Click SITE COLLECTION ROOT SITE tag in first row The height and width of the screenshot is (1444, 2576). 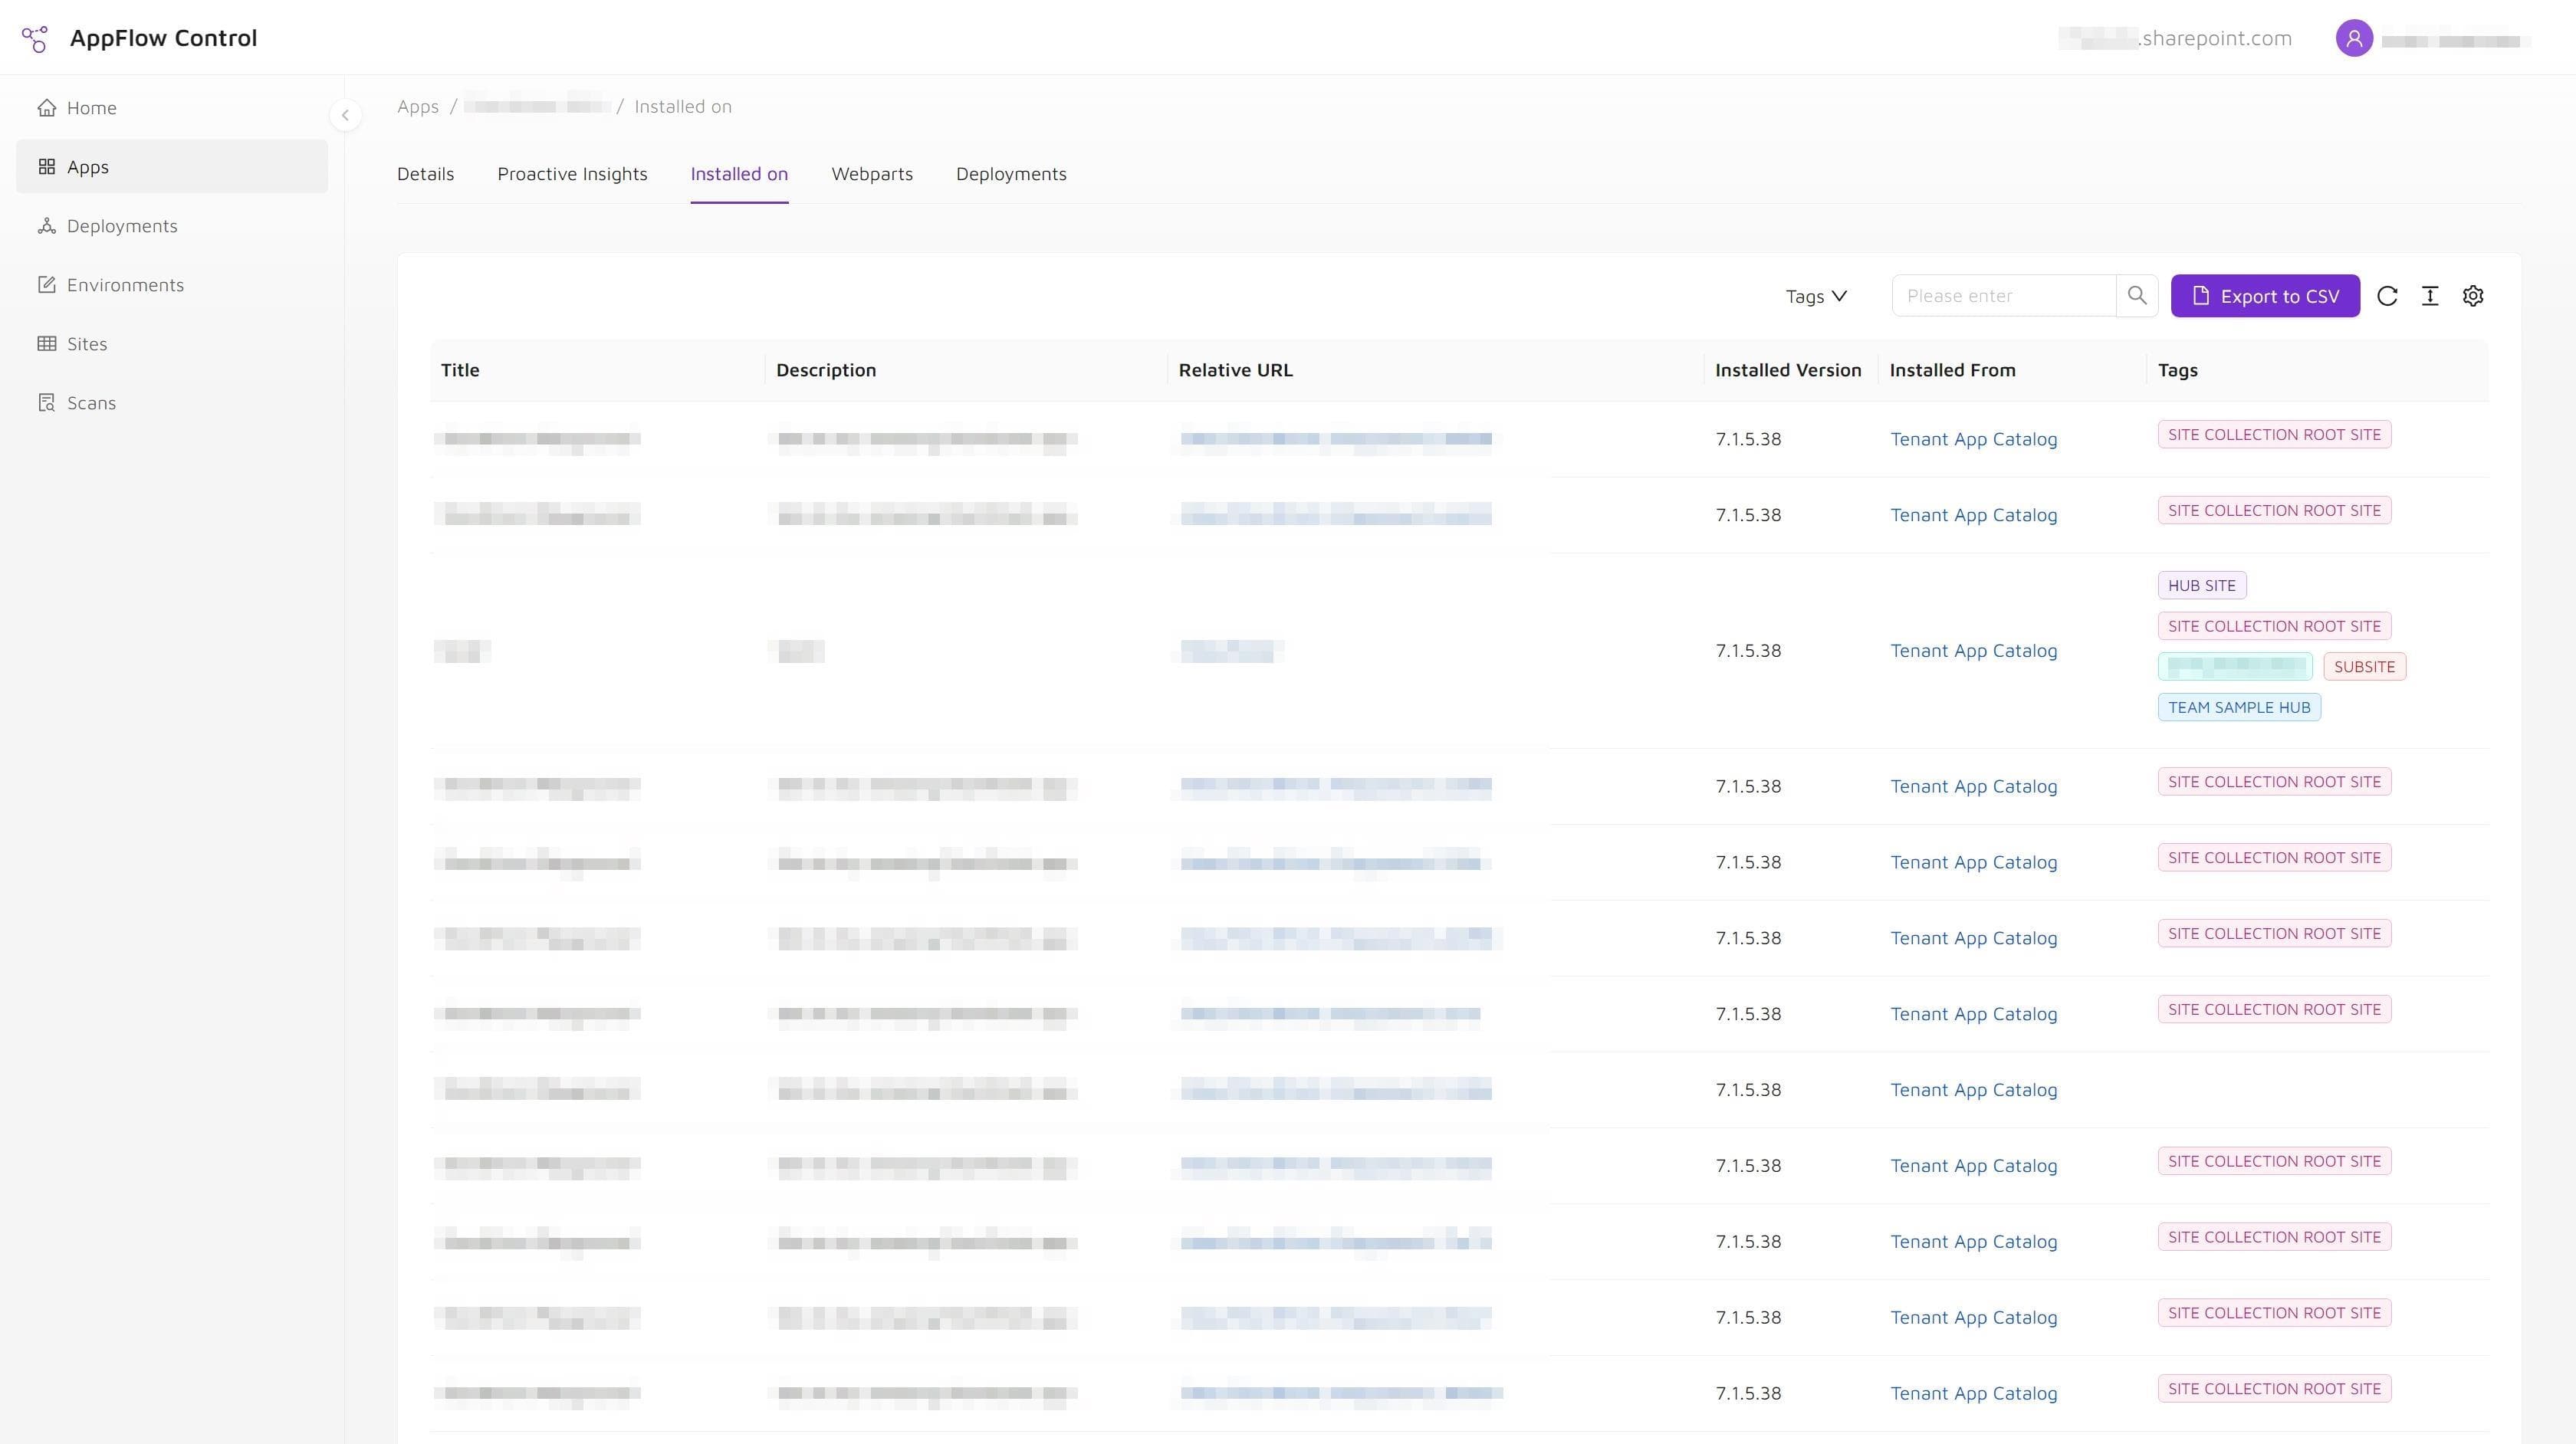[x=2274, y=435]
